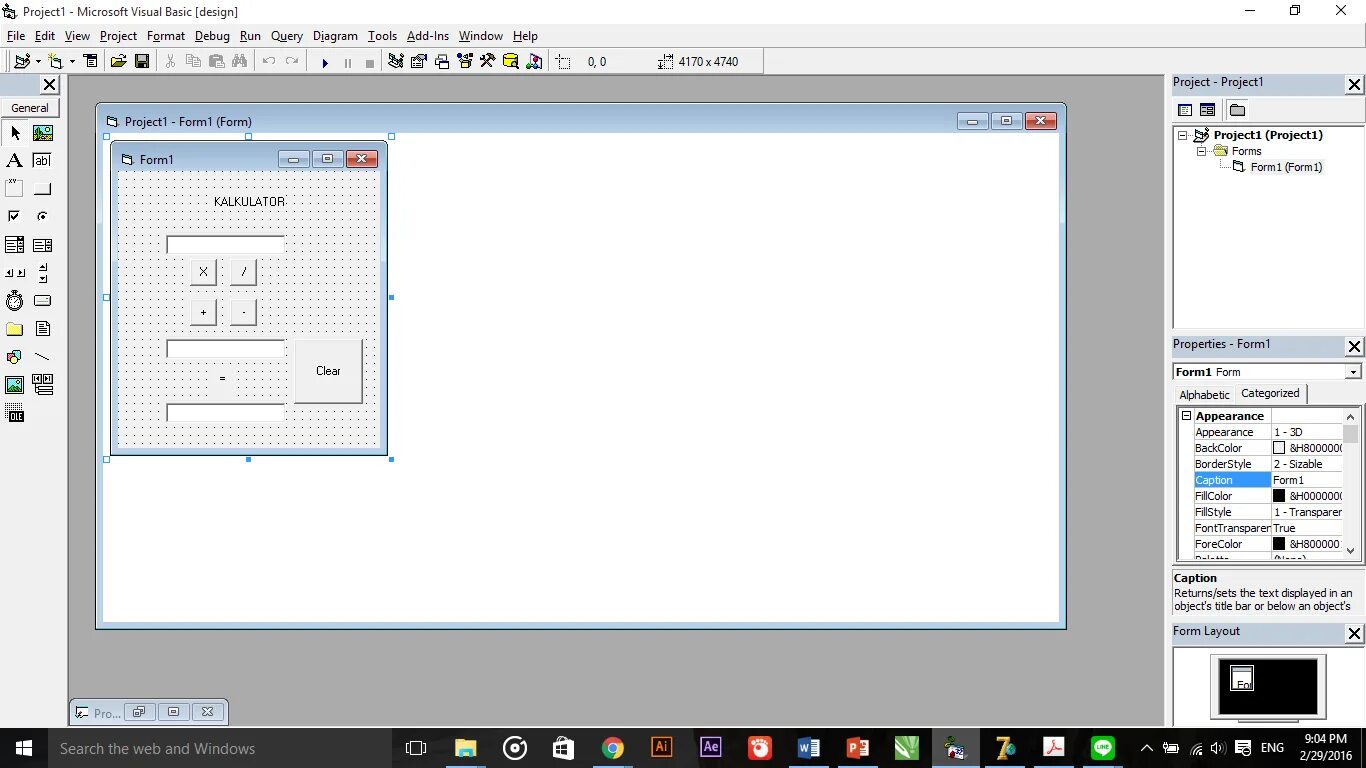Select the Image control in the toolbox
Screen dimensions: 1366x768
15,385
